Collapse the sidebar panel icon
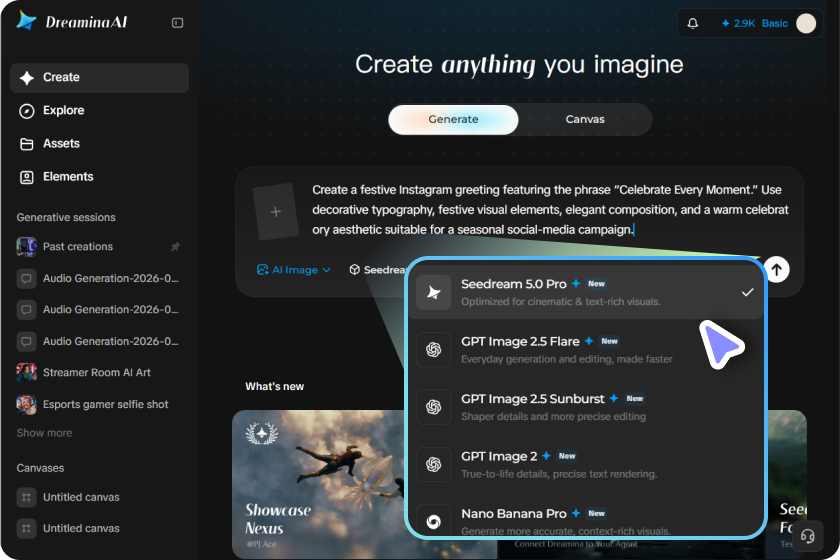The image size is (840, 560). click(177, 23)
